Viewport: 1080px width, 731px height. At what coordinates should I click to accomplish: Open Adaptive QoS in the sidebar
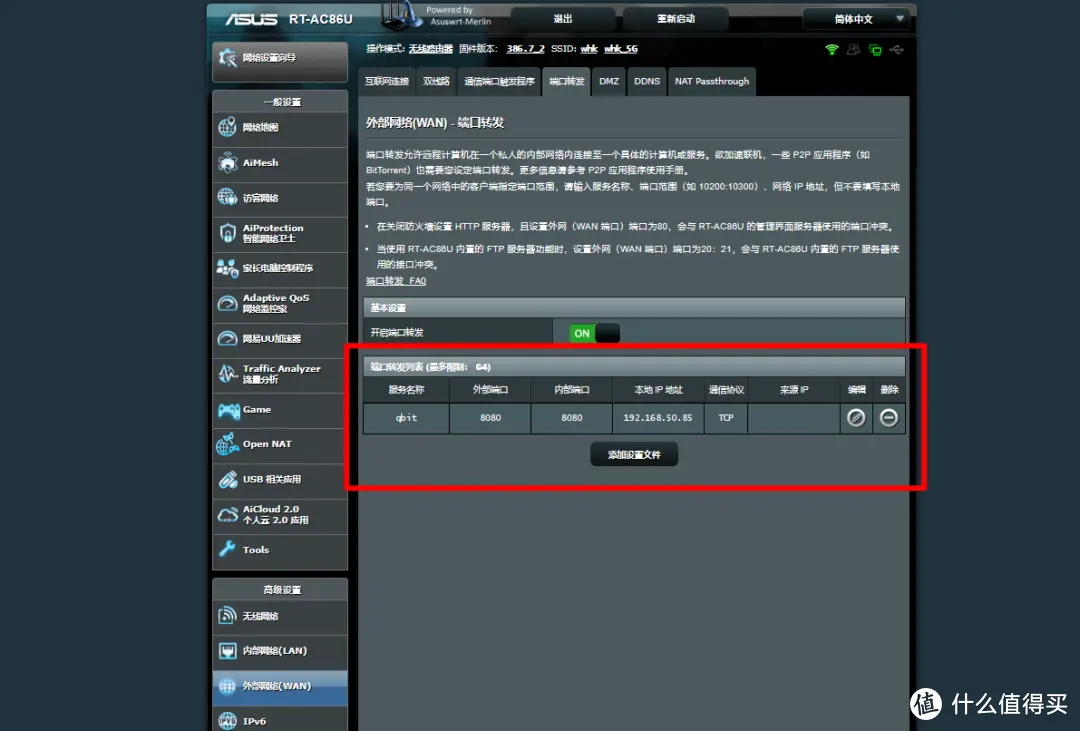click(x=279, y=303)
